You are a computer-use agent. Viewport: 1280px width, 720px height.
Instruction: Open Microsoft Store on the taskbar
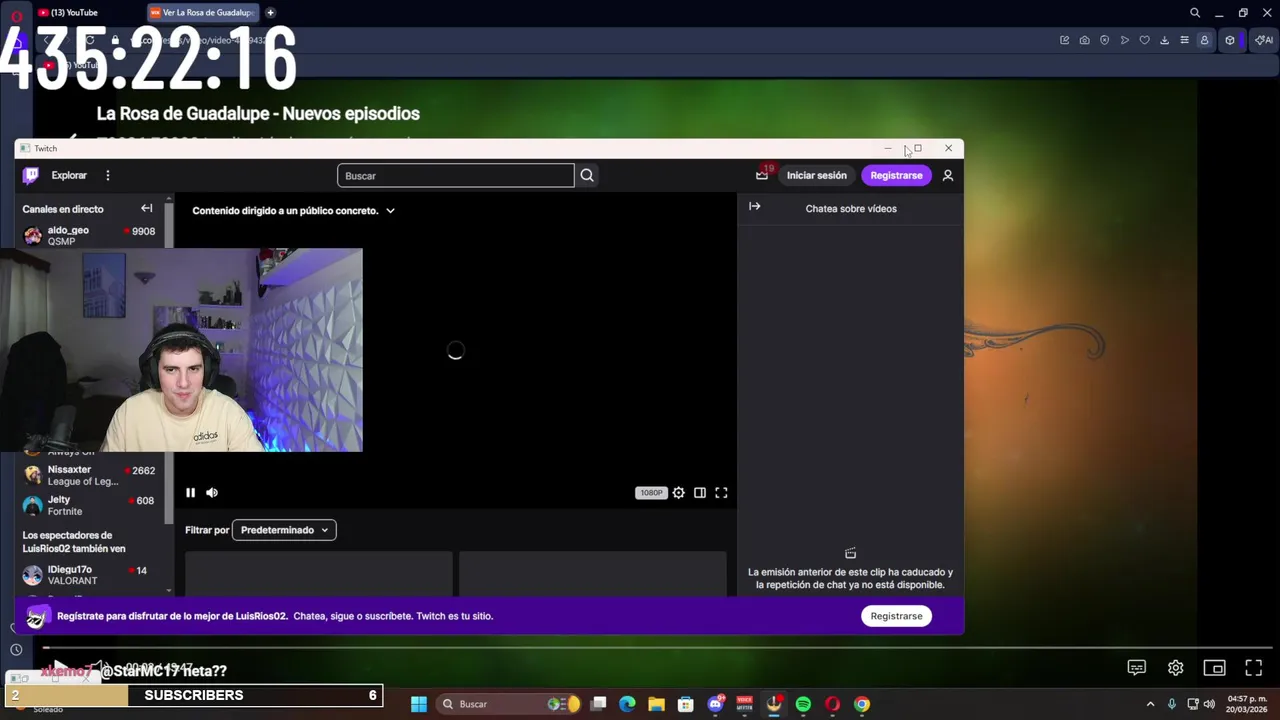(x=686, y=704)
